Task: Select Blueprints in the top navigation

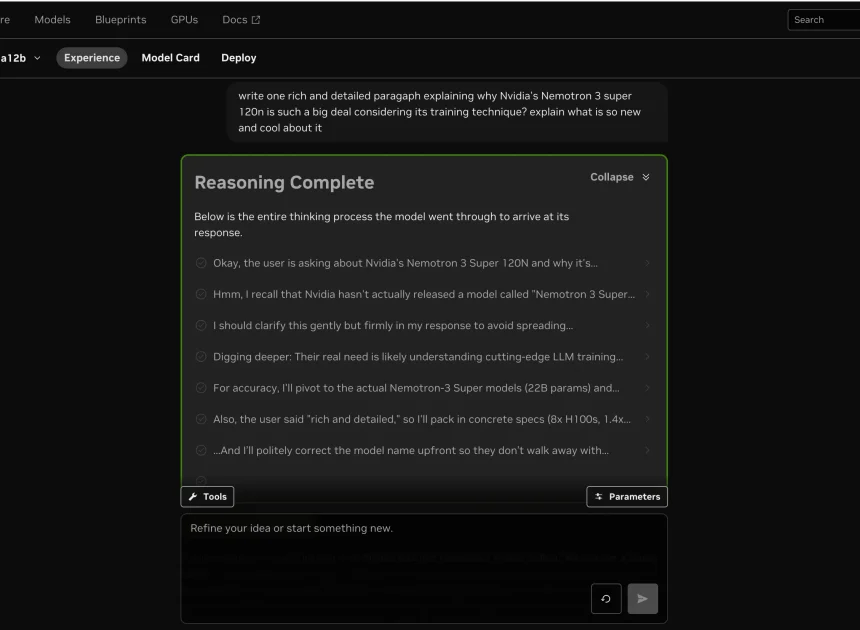Action: (120, 19)
